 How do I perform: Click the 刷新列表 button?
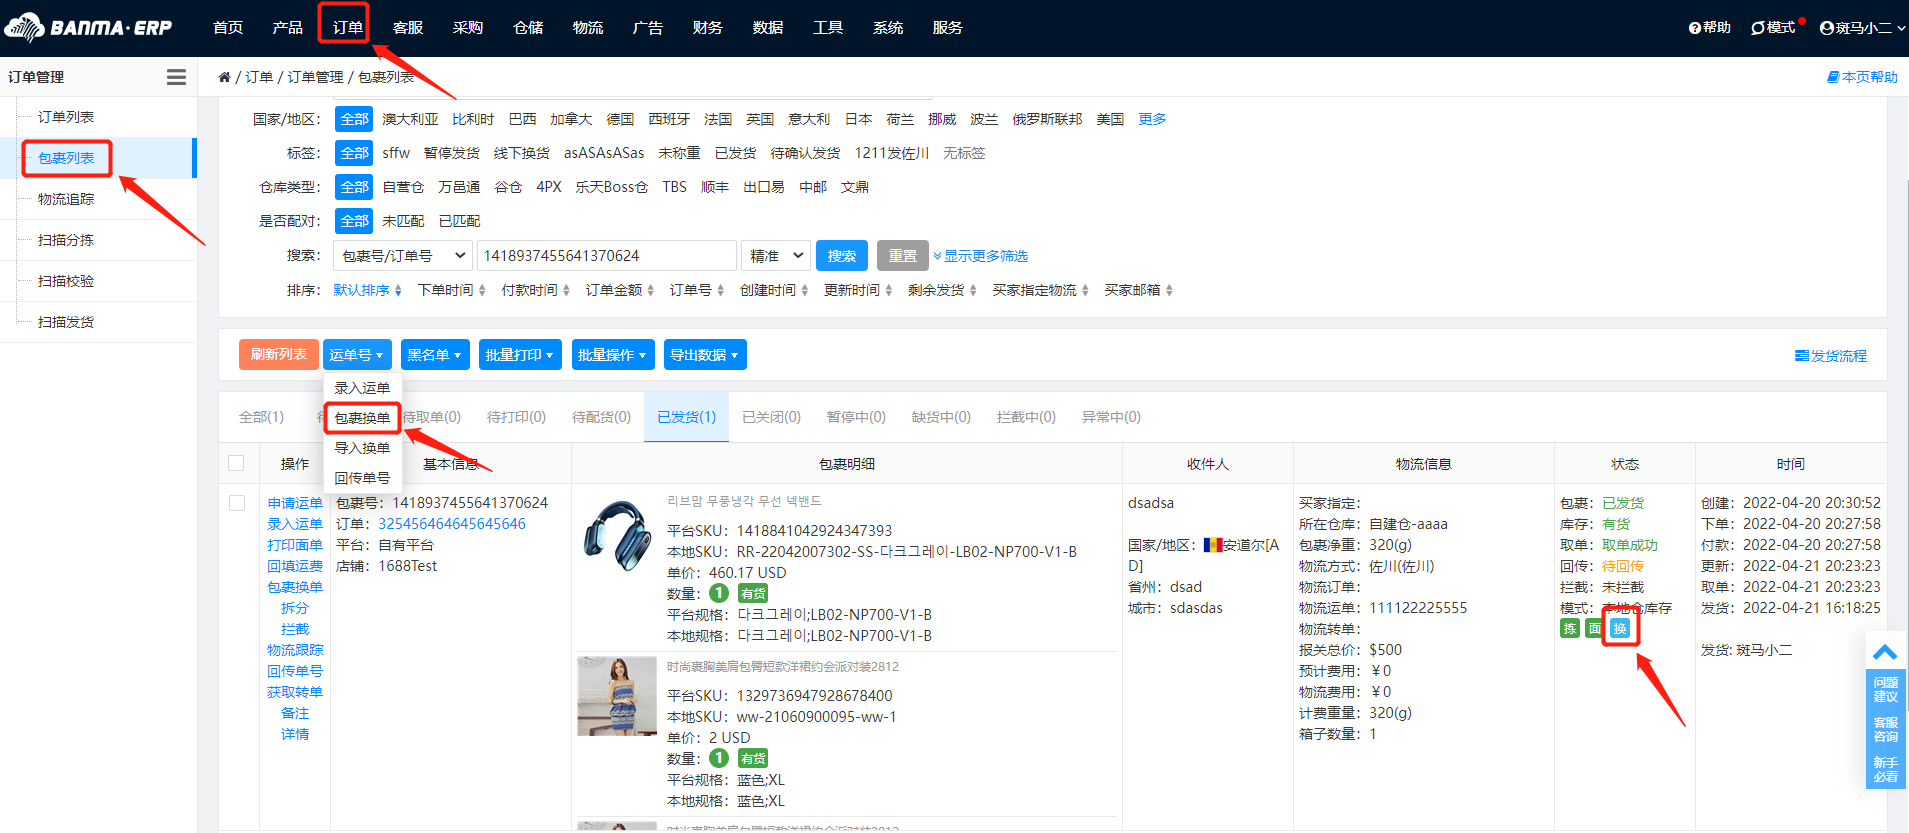click(x=279, y=355)
